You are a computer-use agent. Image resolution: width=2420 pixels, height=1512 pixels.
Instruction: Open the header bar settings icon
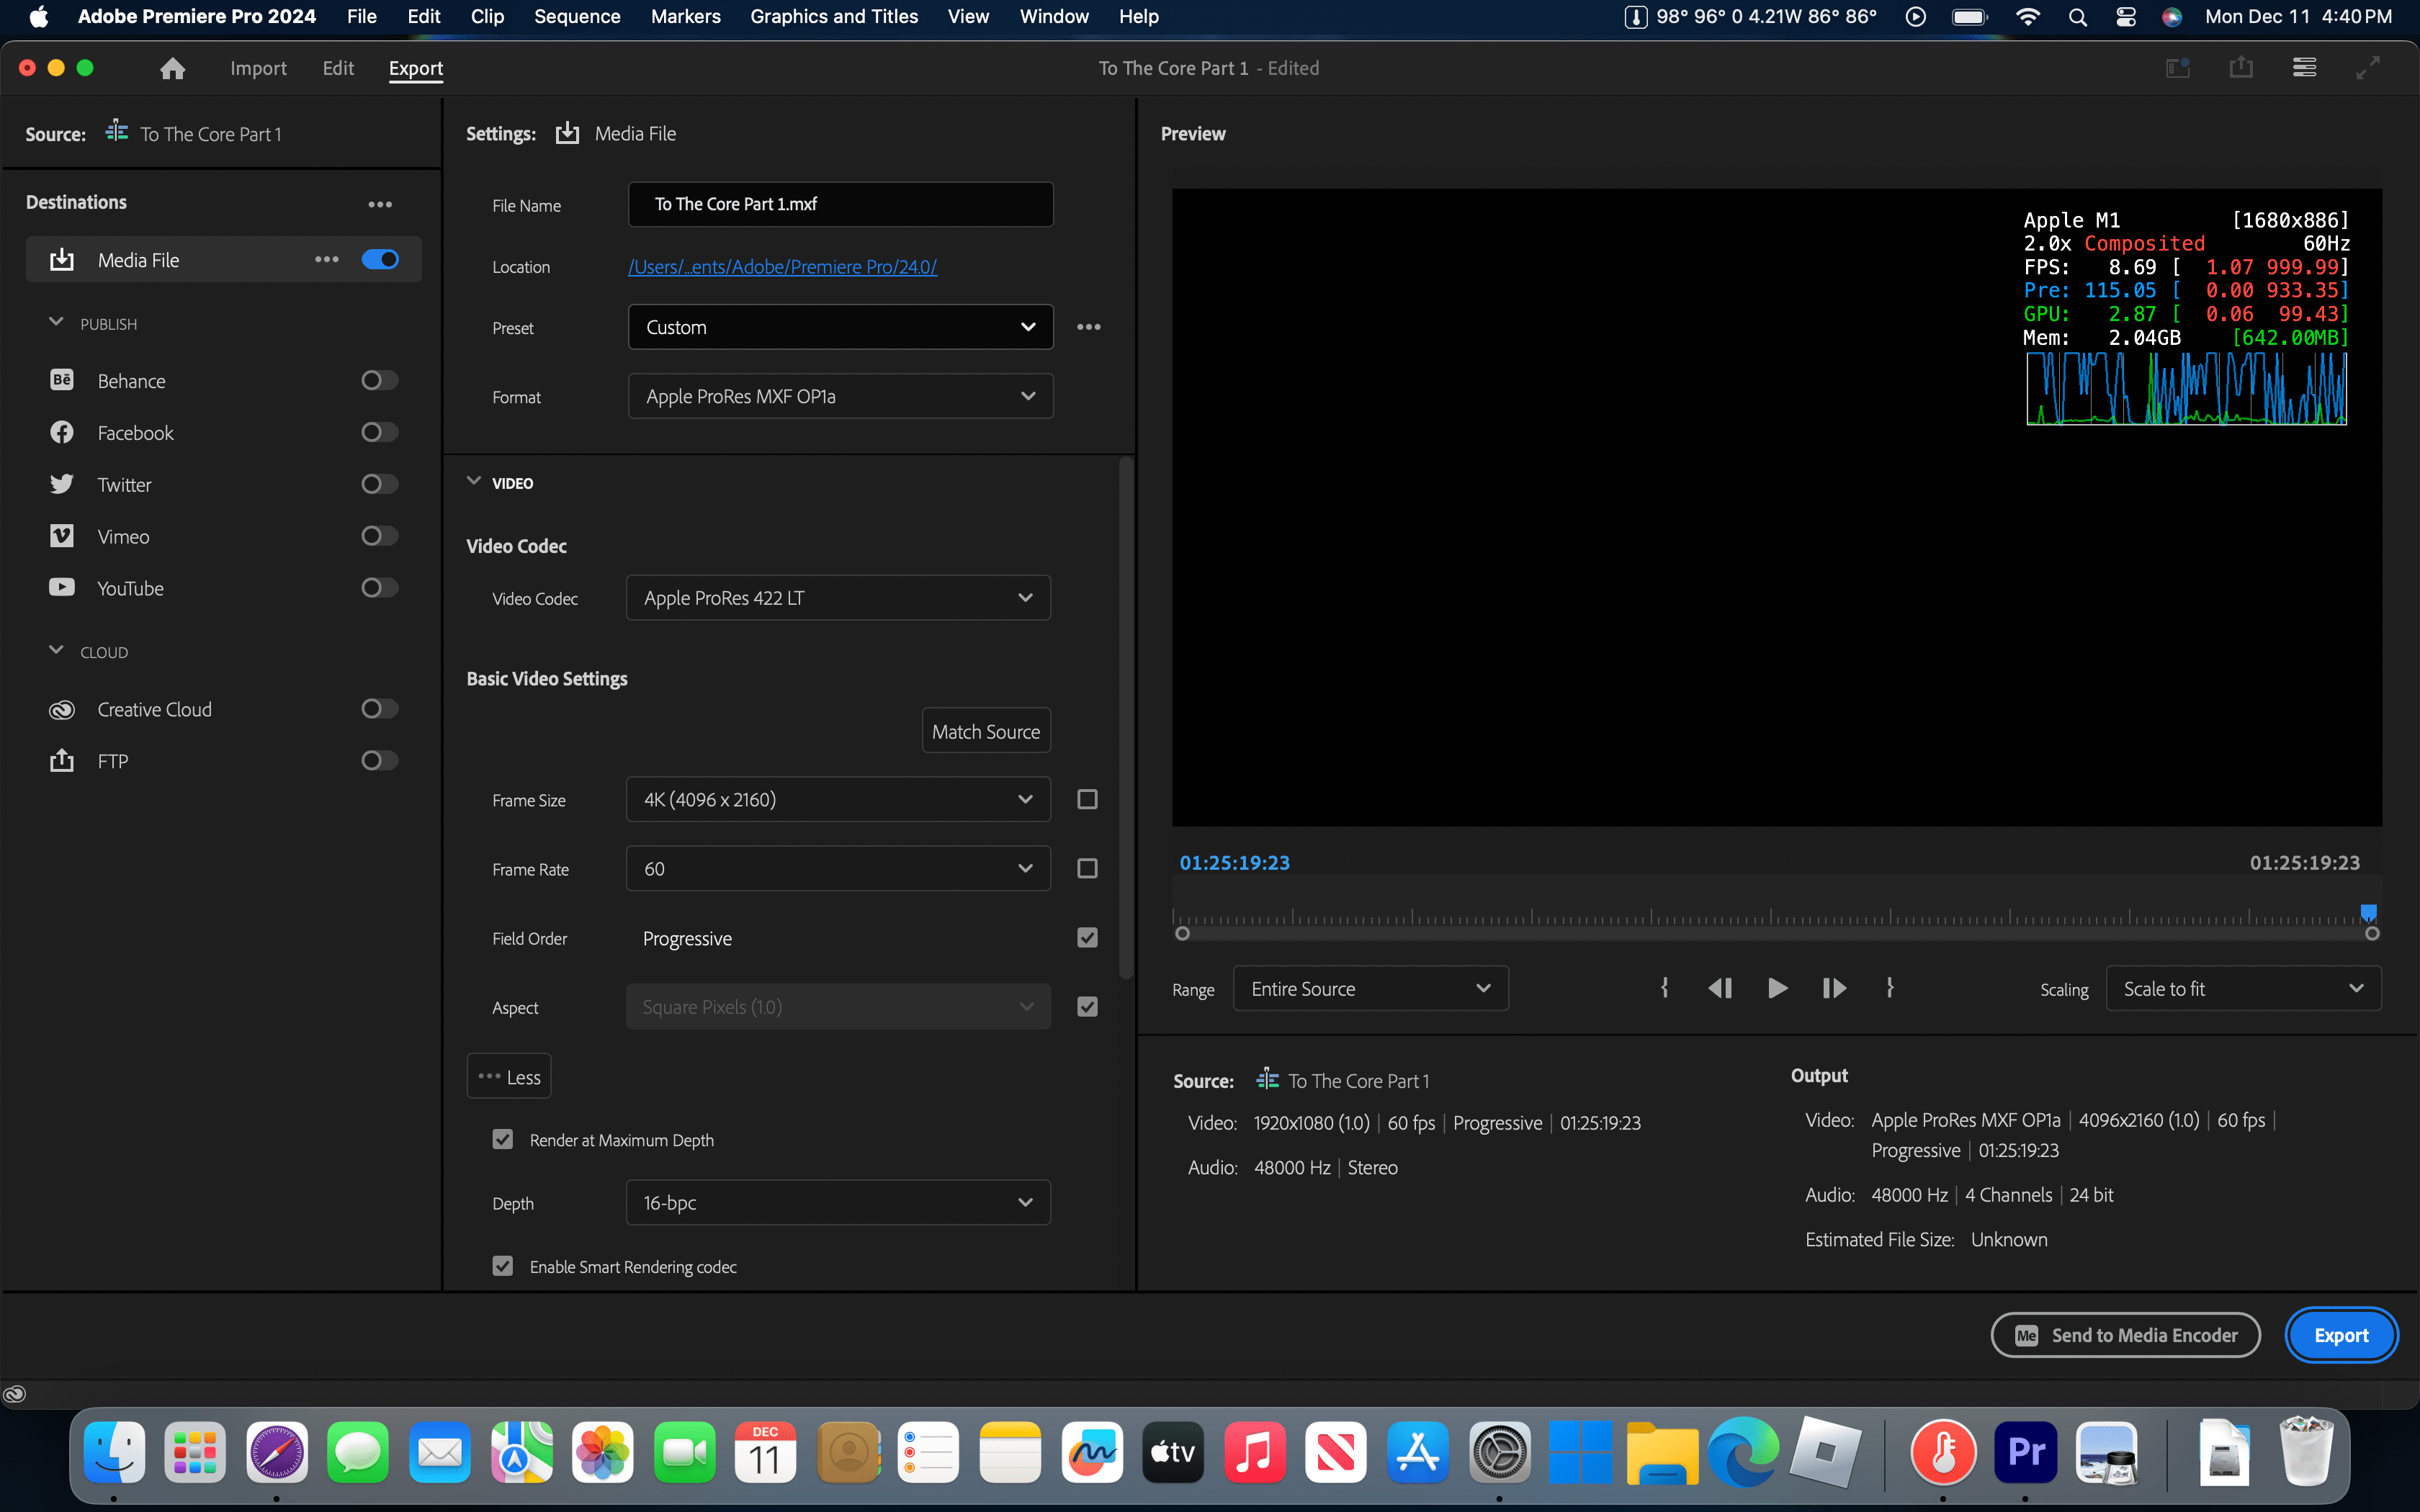(2305, 67)
